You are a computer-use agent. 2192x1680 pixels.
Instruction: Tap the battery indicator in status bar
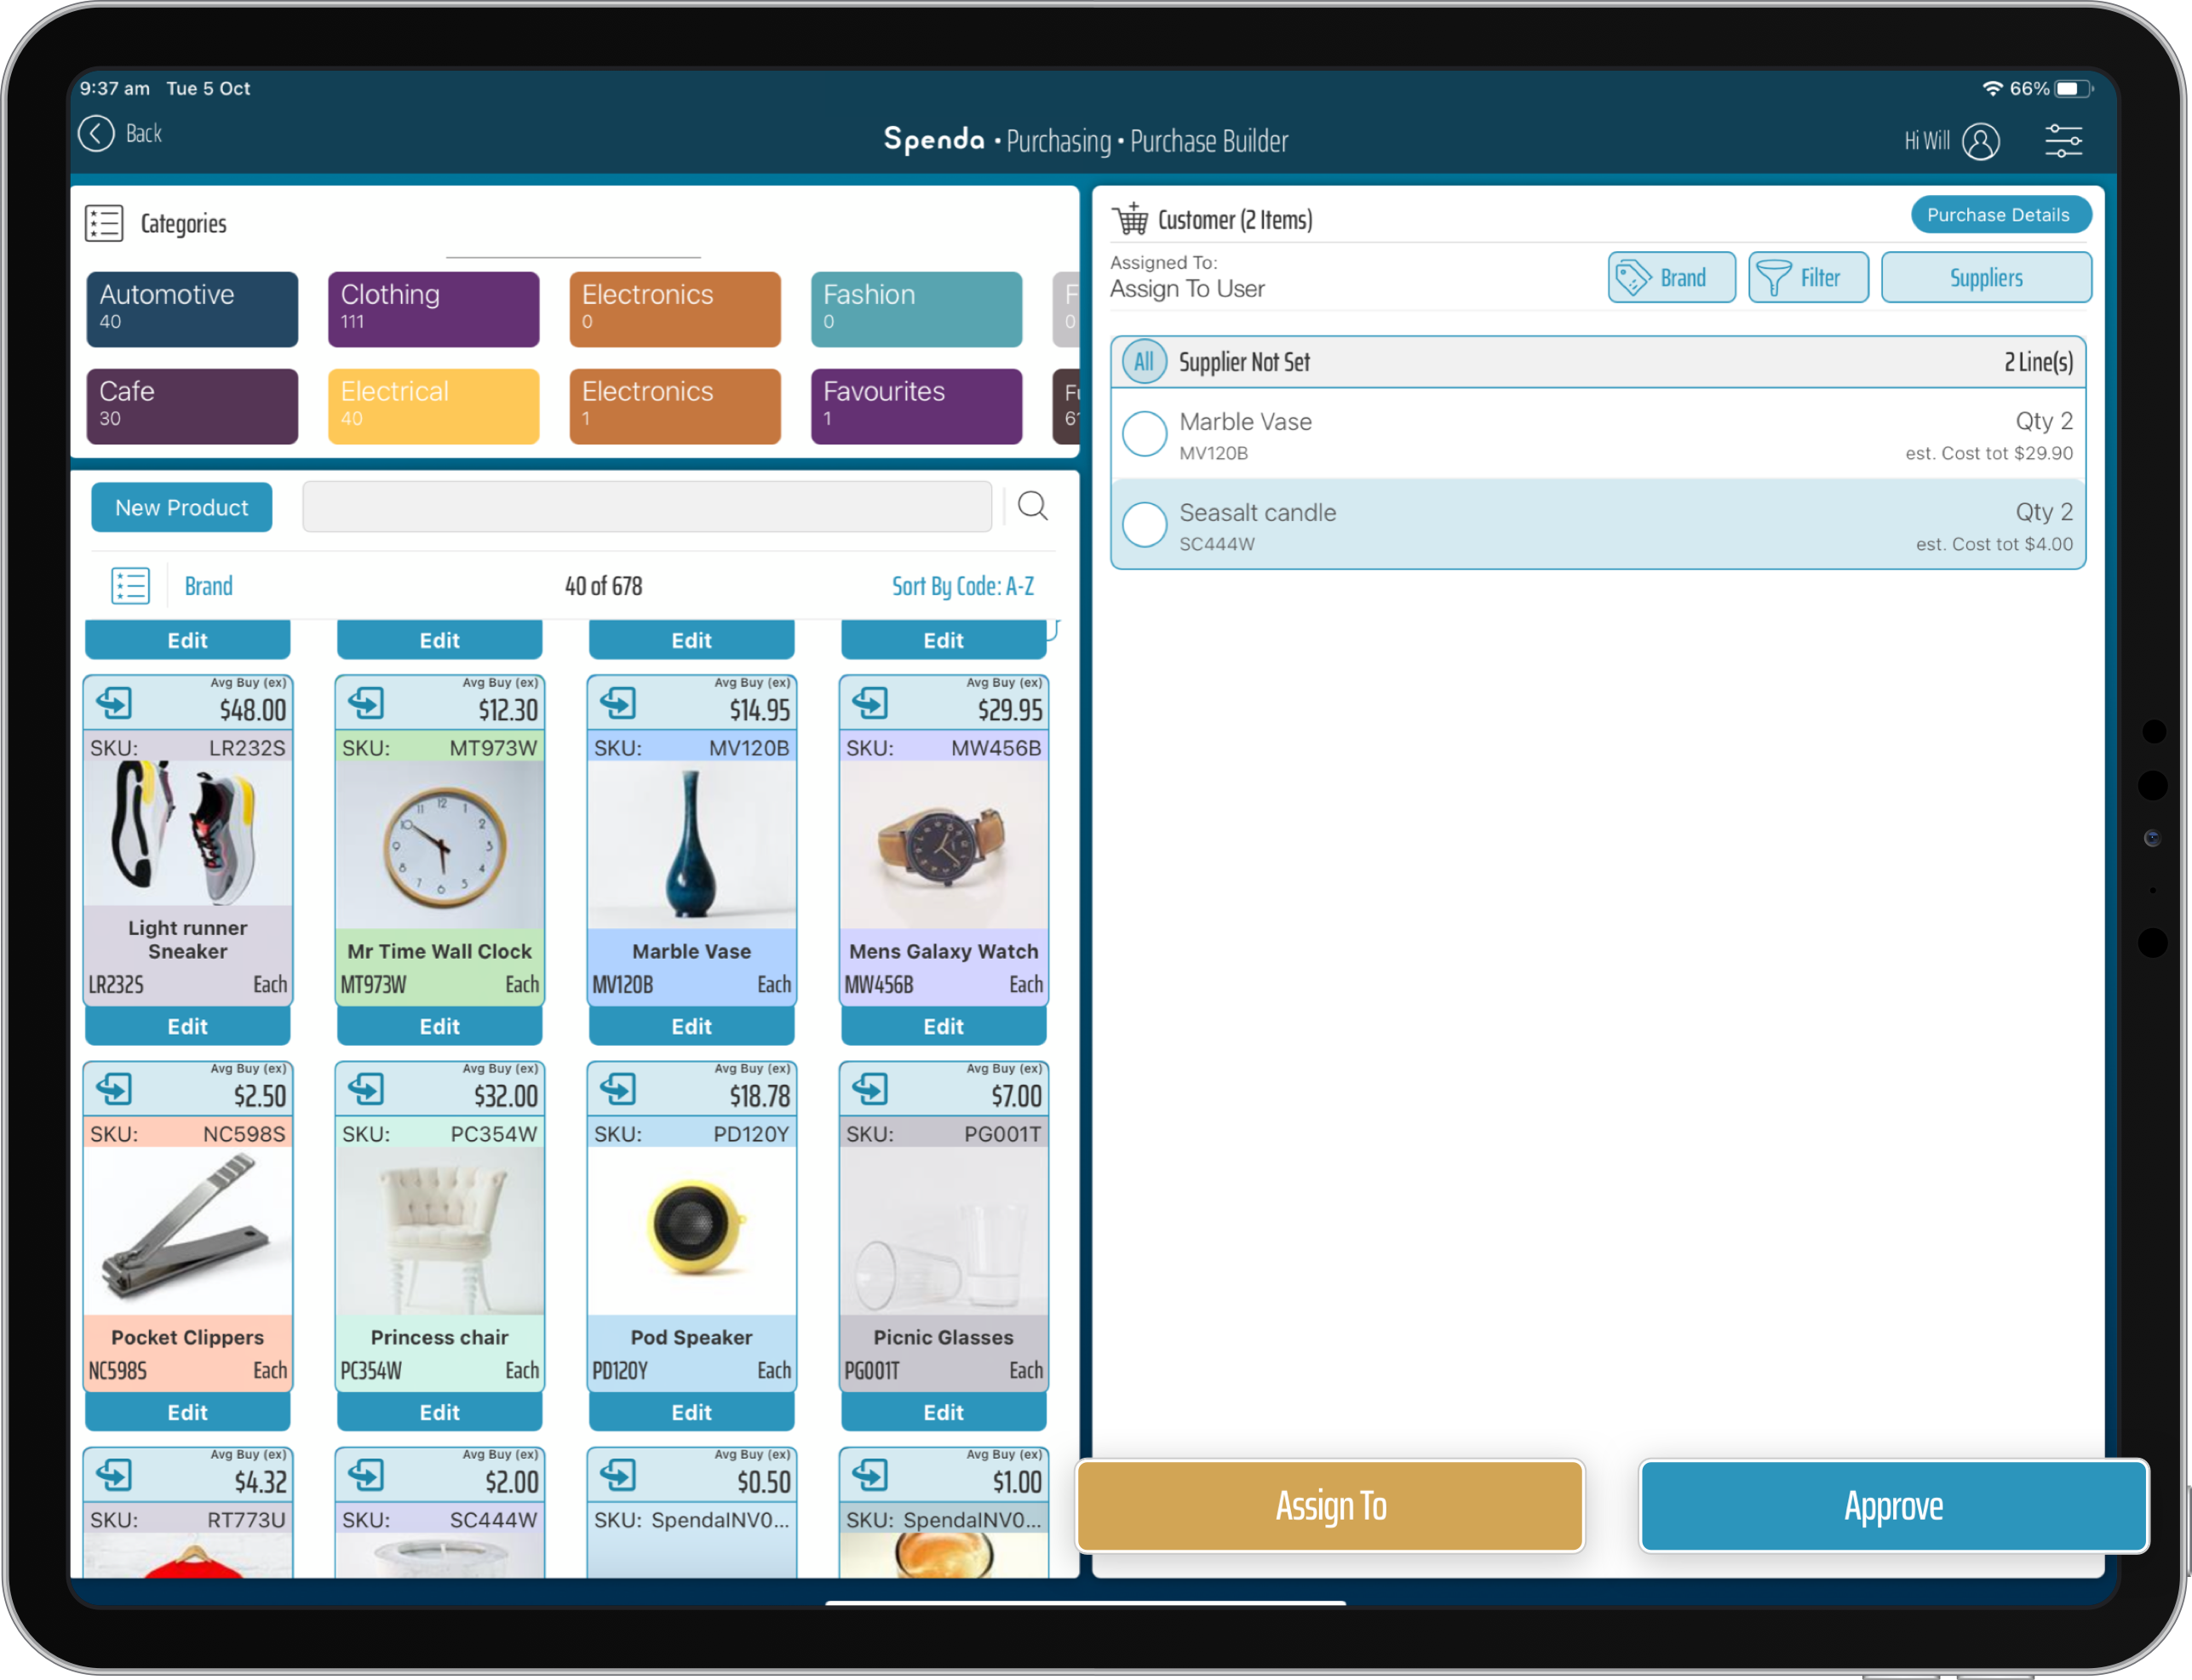coord(2073,89)
